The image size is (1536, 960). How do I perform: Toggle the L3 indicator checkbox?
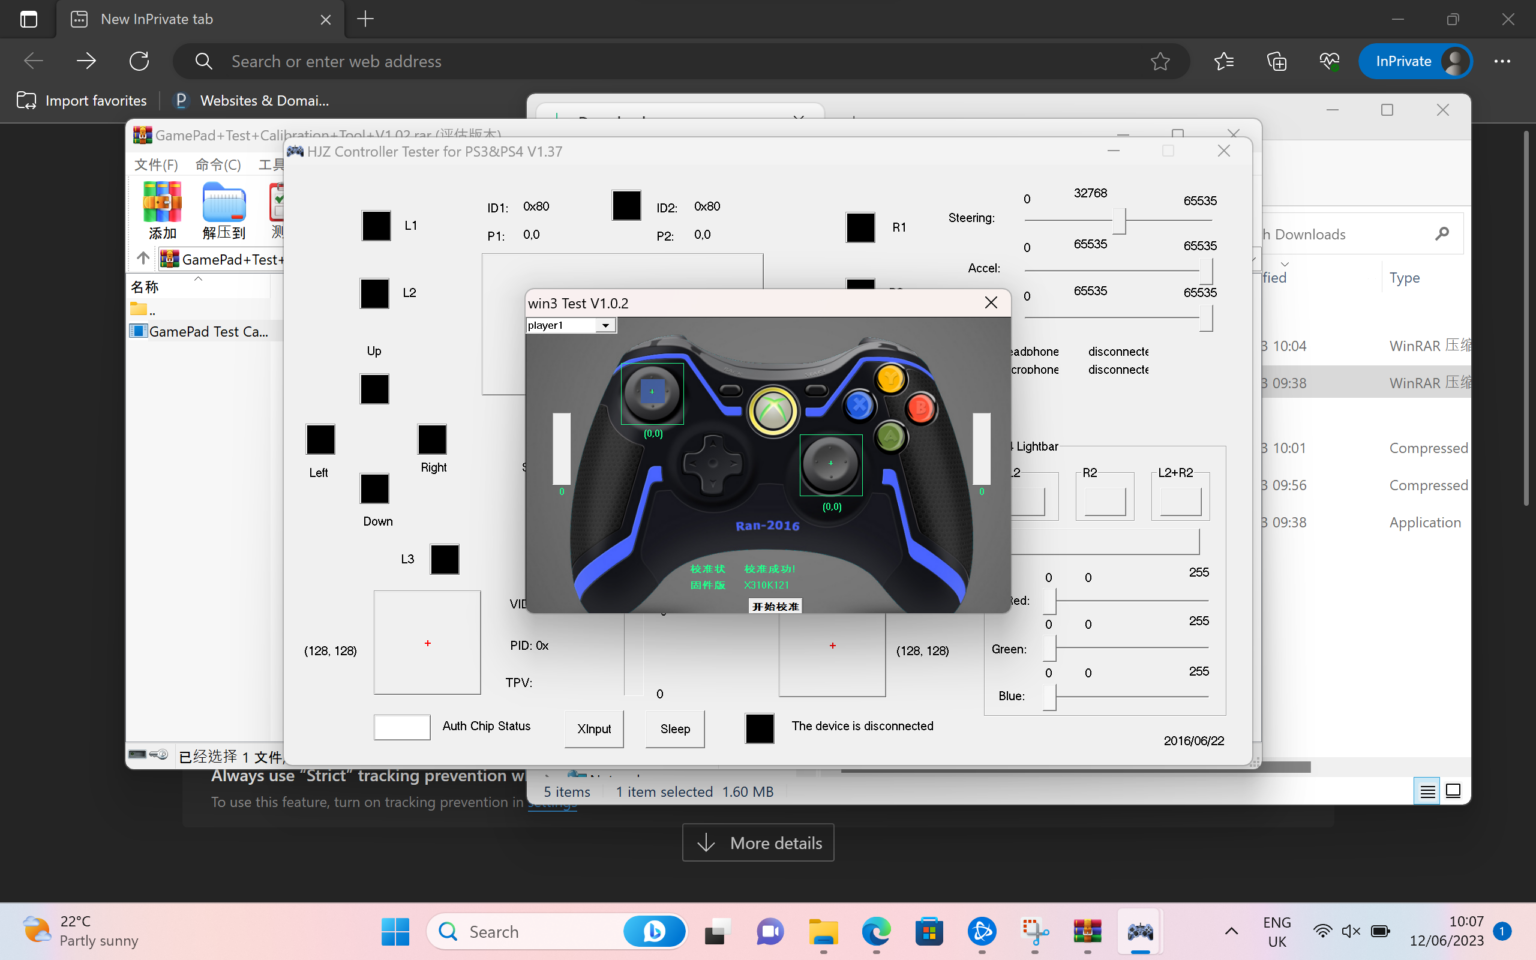click(444, 559)
